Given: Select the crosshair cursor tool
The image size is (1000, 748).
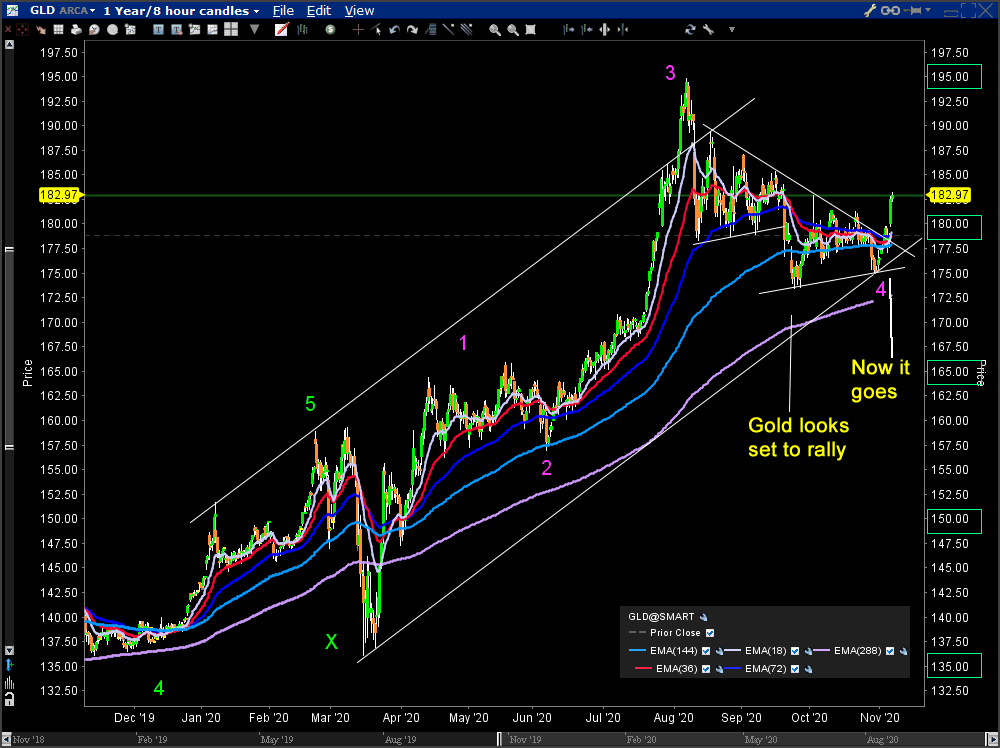Looking at the screenshot, I should click(x=359, y=30).
